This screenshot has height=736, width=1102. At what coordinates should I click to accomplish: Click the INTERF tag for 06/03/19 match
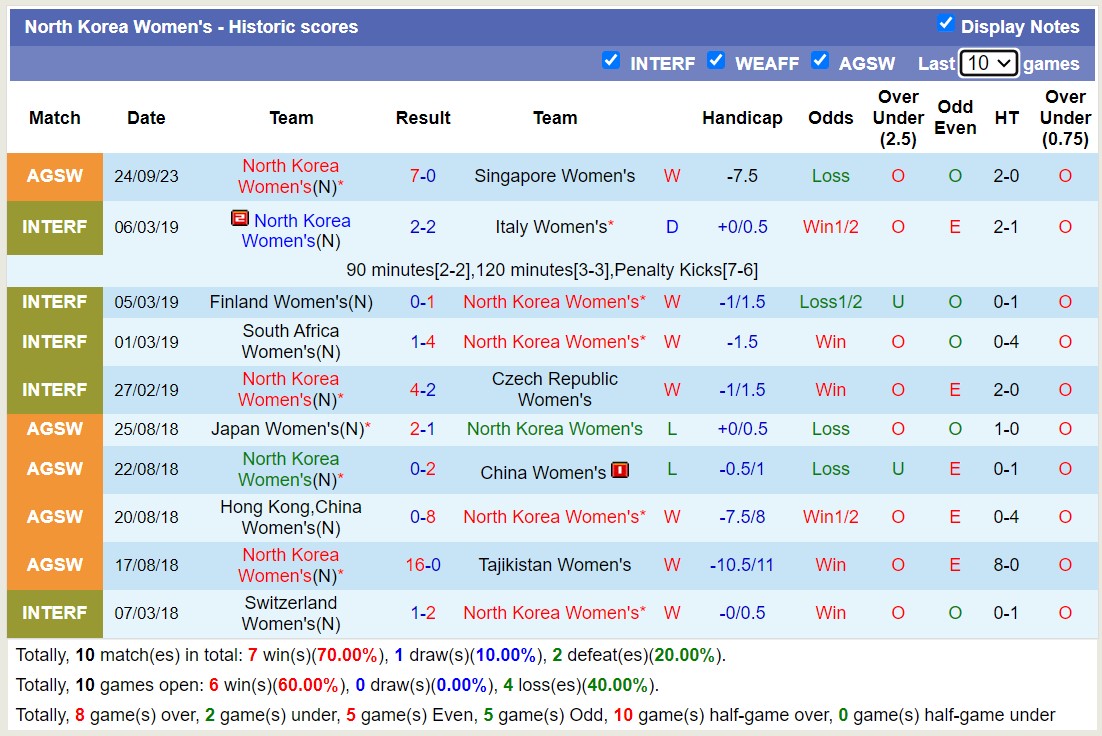click(55, 227)
